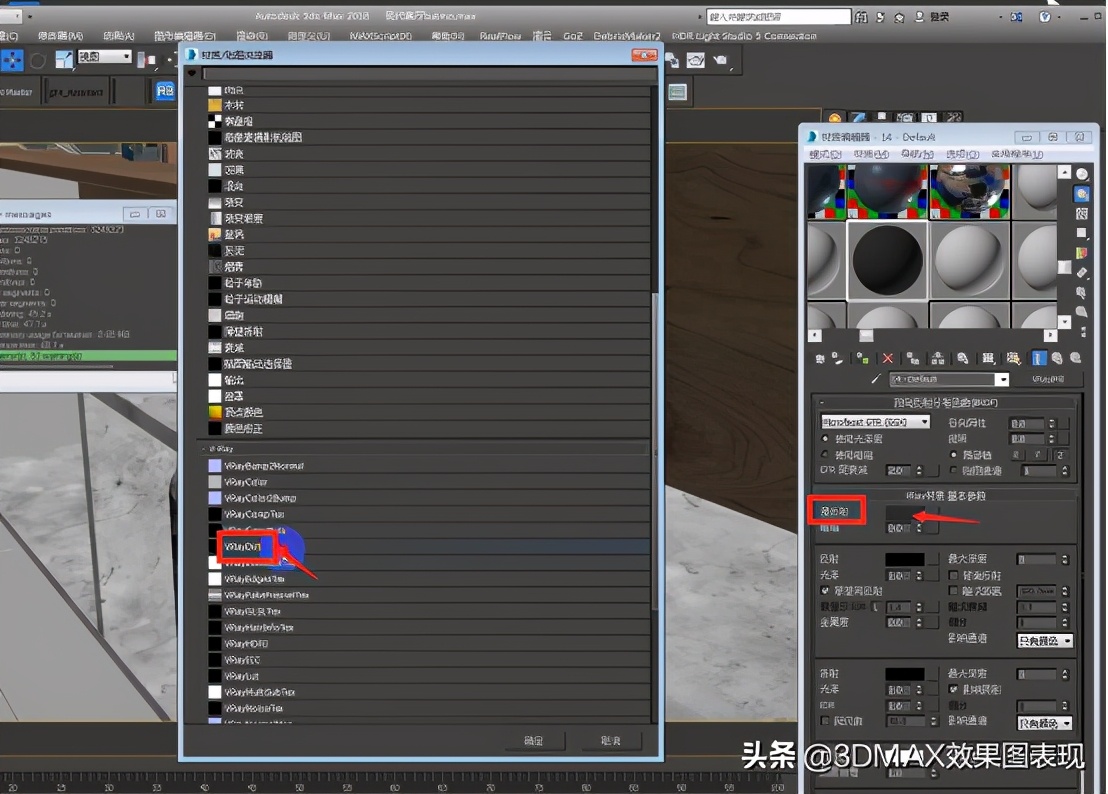Click the Get Material icon in Material Editor

click(818, 358)
